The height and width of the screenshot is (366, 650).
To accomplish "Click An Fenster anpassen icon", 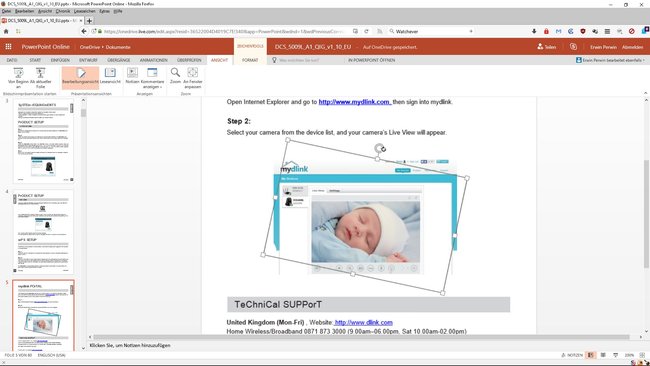I will click(193, 78).
